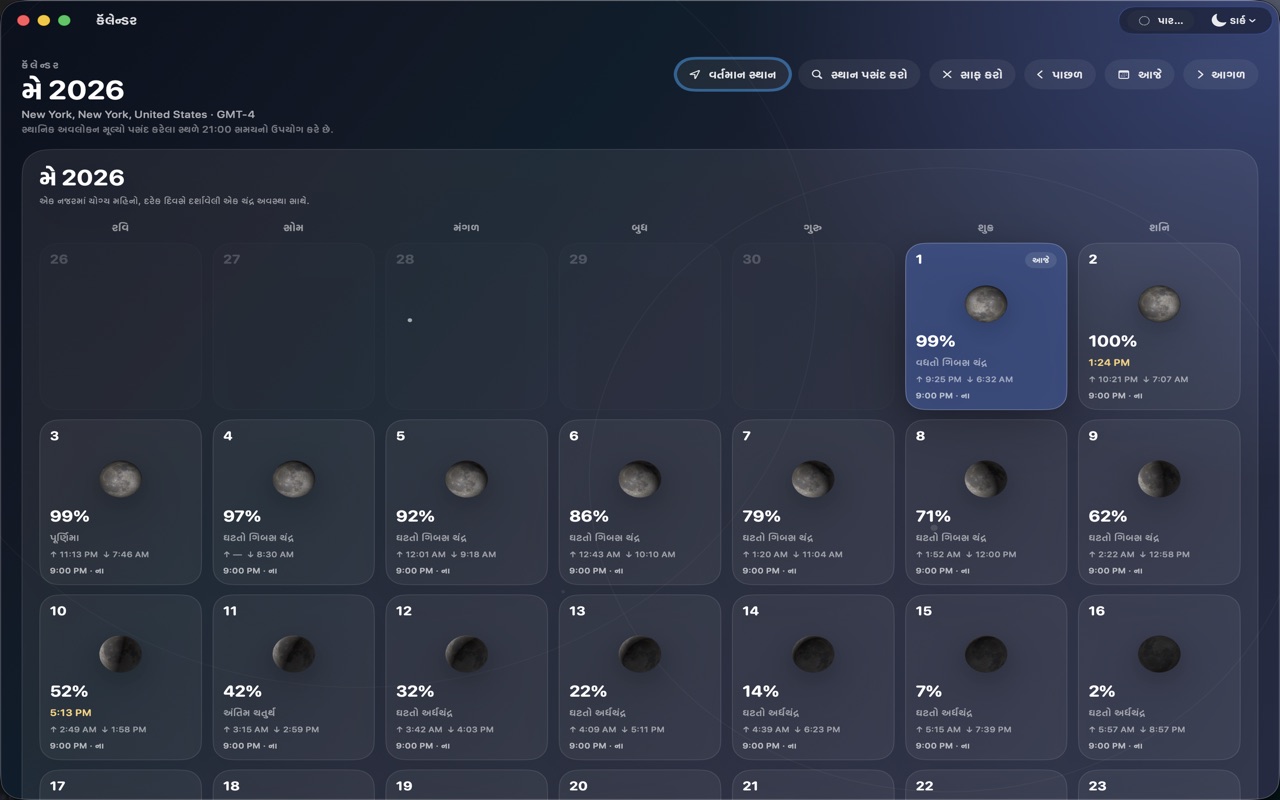
Task: Select the day 17 card
Action: pos(120,785)
